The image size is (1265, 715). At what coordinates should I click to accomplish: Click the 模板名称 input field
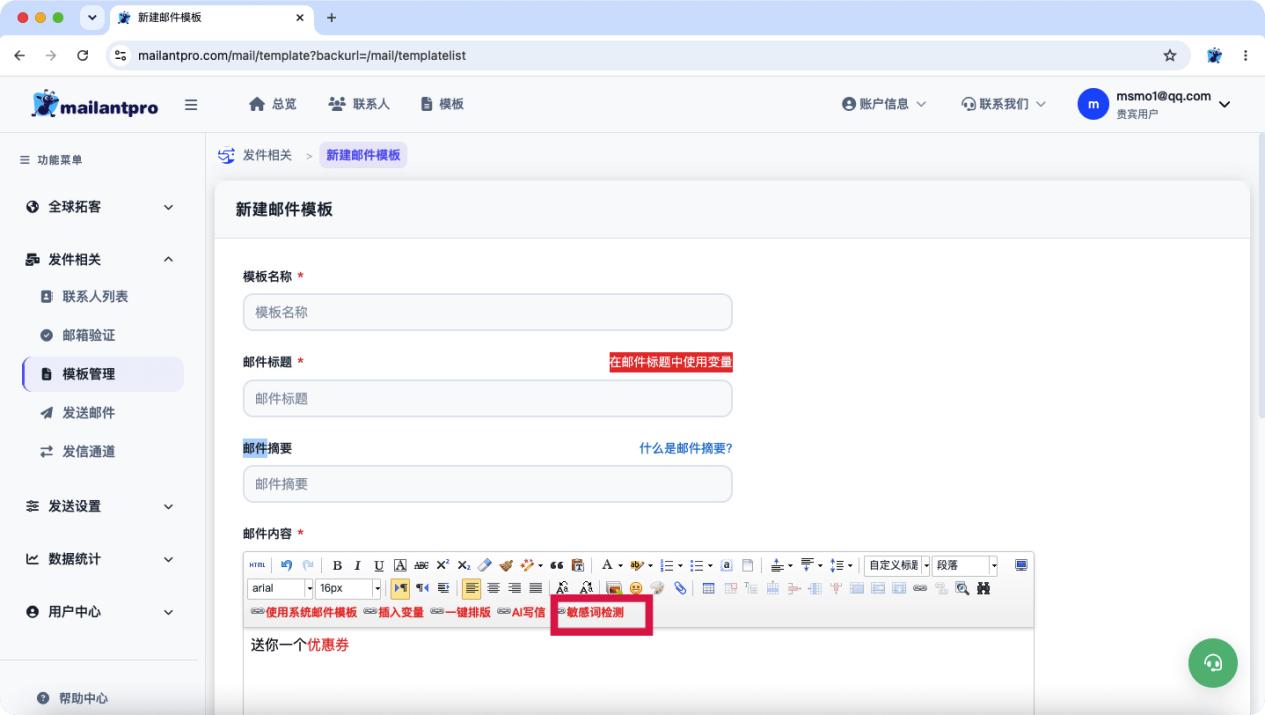[488, 312]
